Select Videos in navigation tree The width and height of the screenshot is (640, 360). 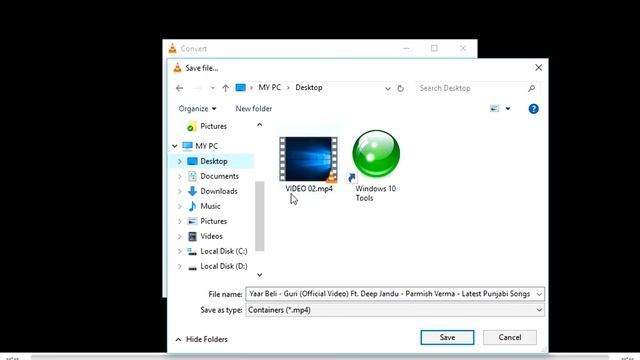point(205,236)
